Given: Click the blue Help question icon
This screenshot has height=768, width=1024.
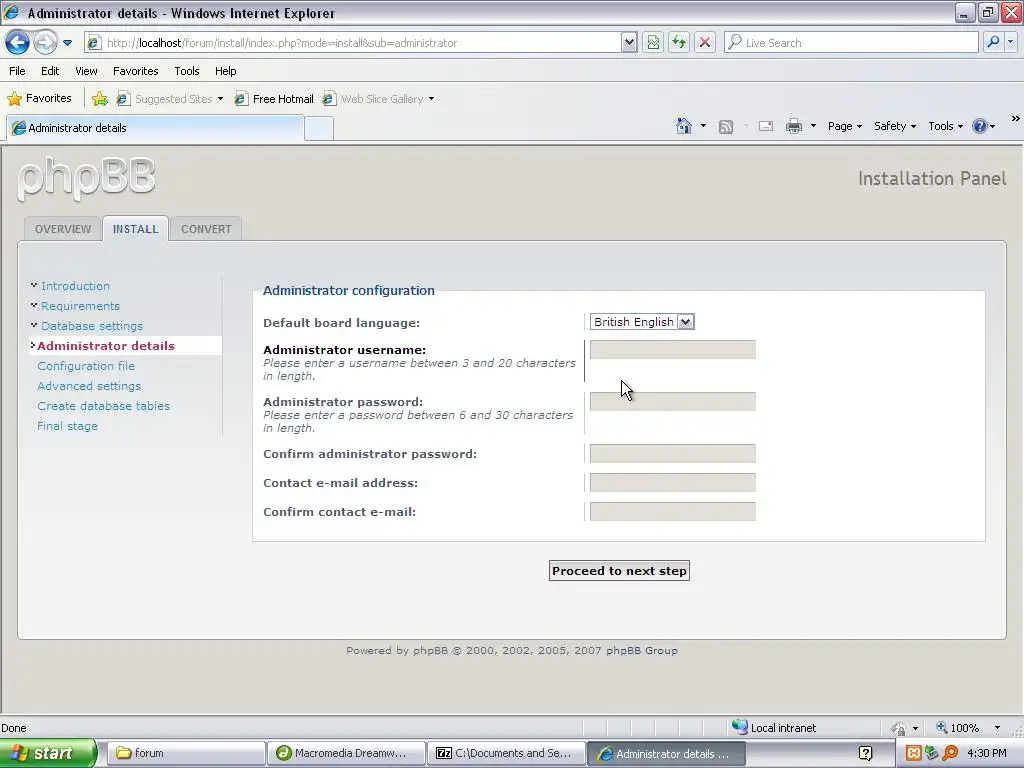Looking at the screenshot, I should [x=980, y=126].
